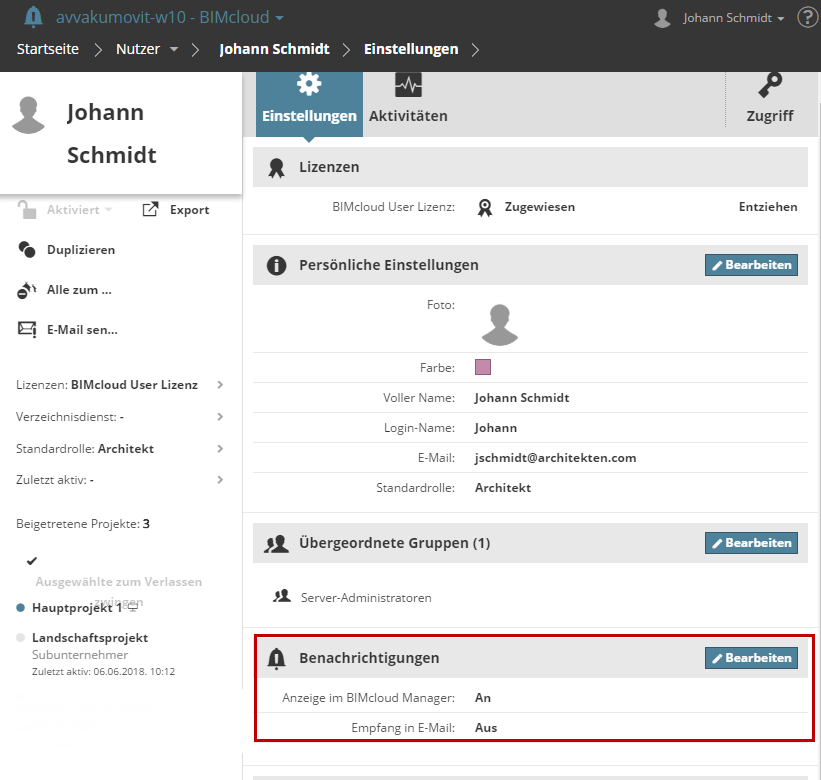This screenshot has height=780, width=821.
Task: Click the notification bell icon in header
Action: tap(34, 17)
